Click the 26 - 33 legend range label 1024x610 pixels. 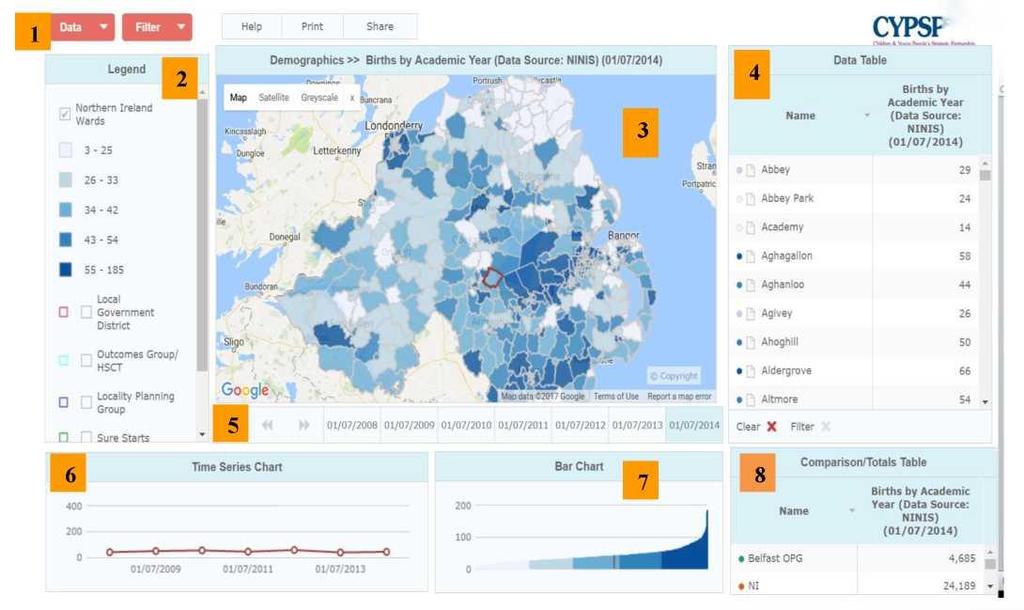pos(101,180)
